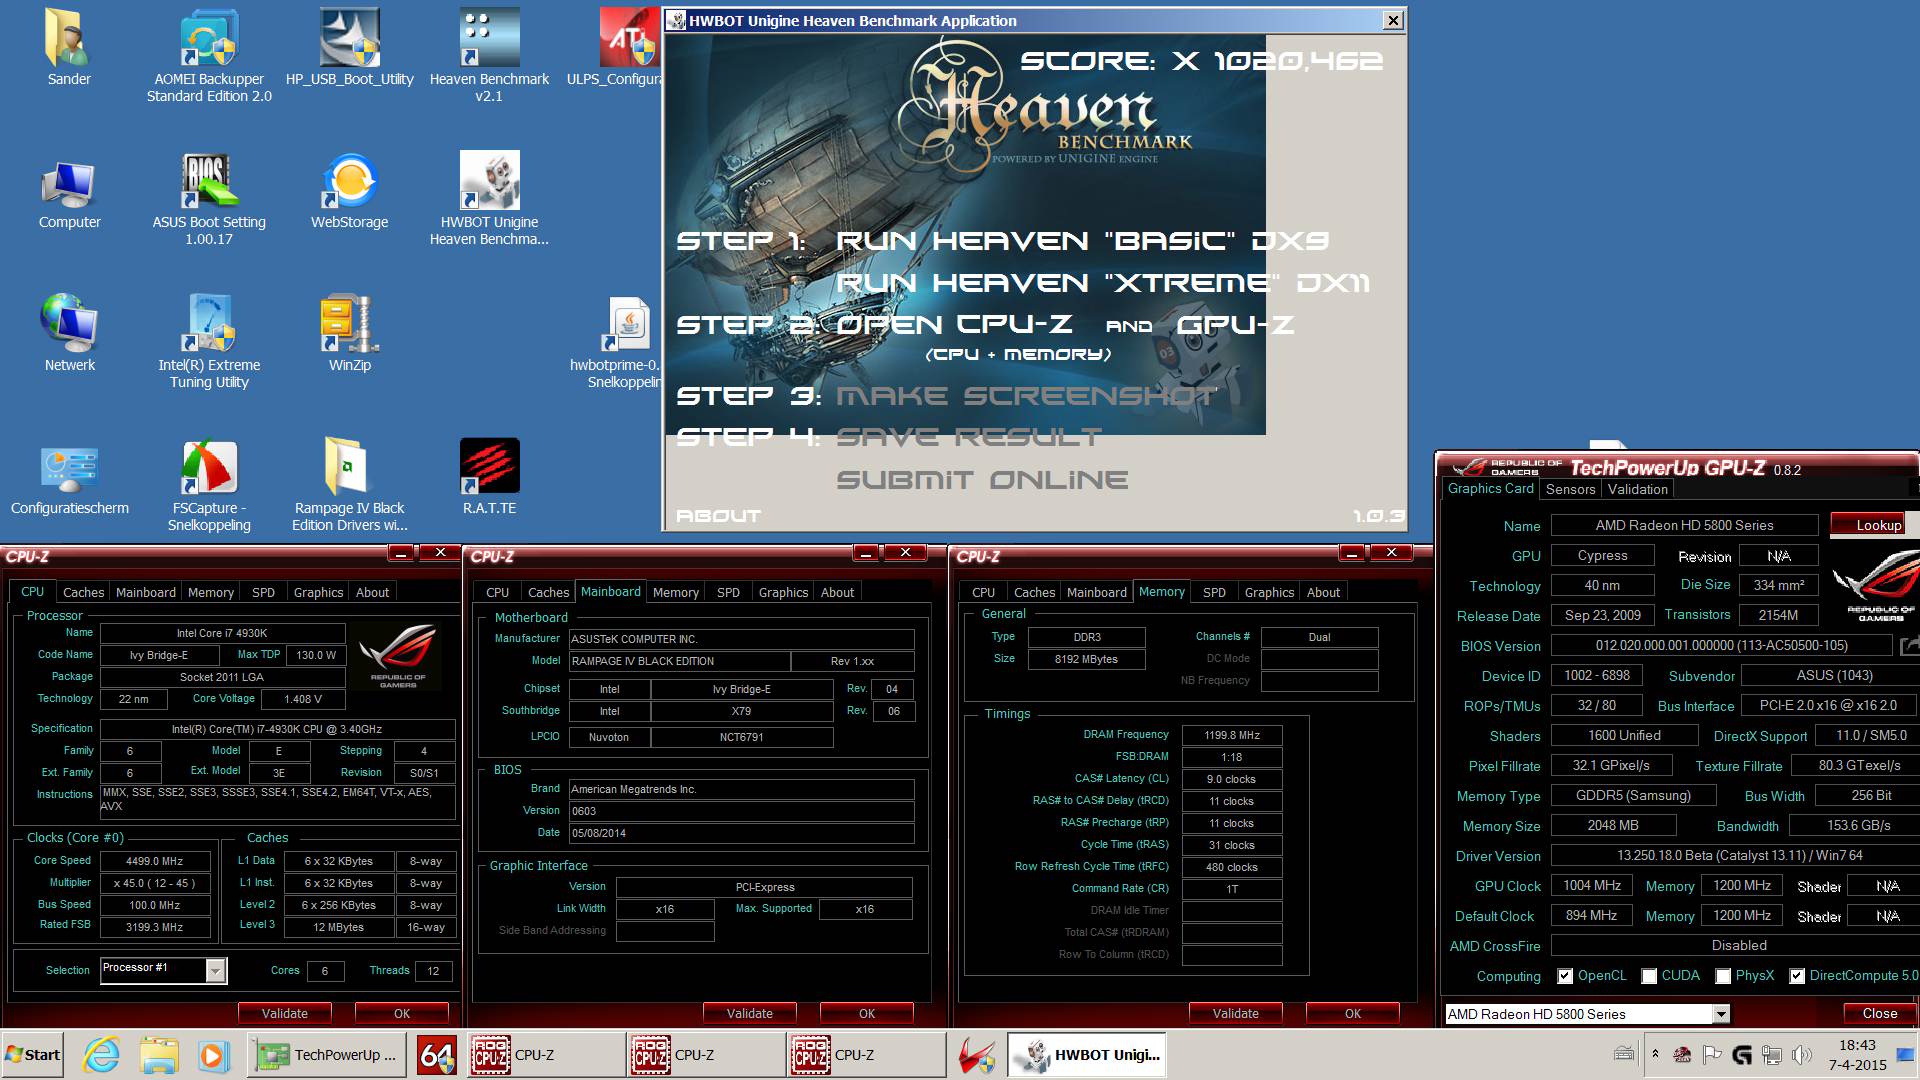
Task: Toggle the DirectCompute 5.0 checkbox
Action: (1797, 976)
